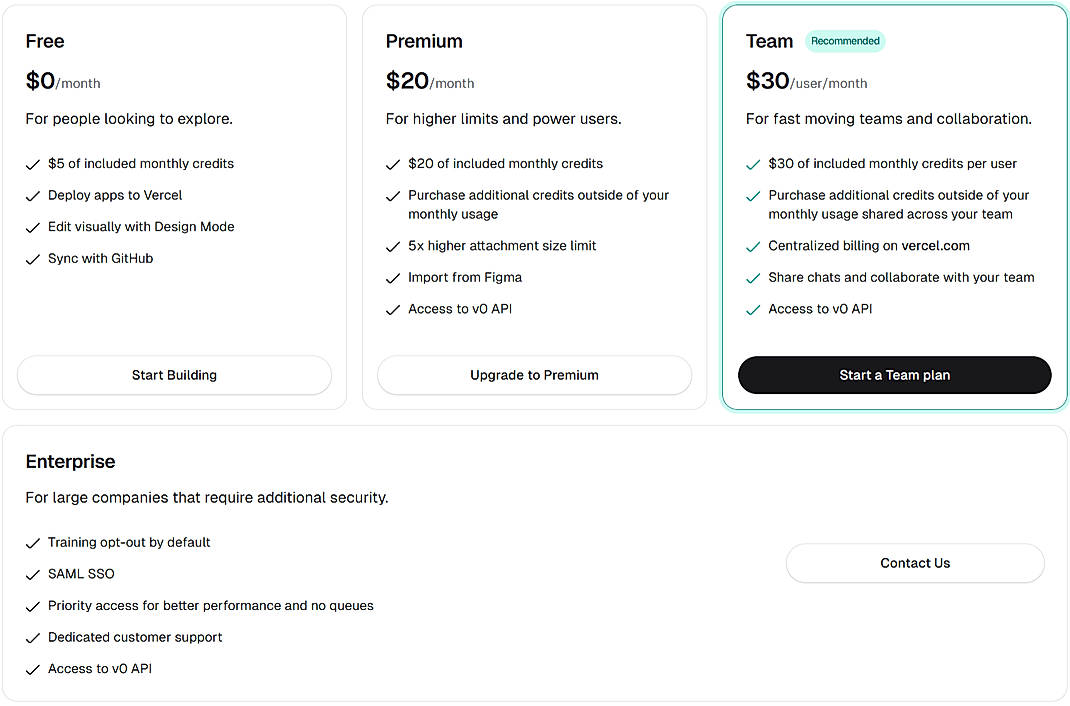Click the "Start Building" button
The height and width of the screenshot is (706, 1070).
tap(174, 375)
